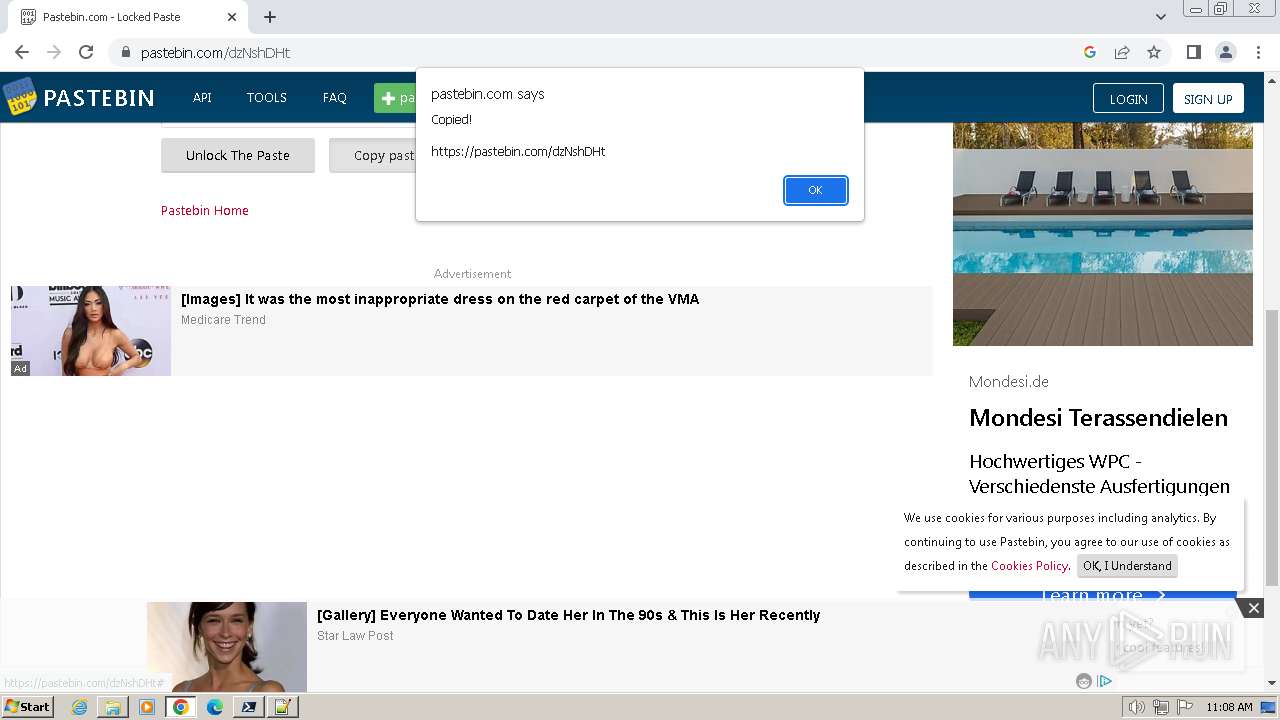Image resolution: width=1280 pixels, height=720 pixels.
Task: Open File Explorer from taskbar
Action: click(113, 707)
